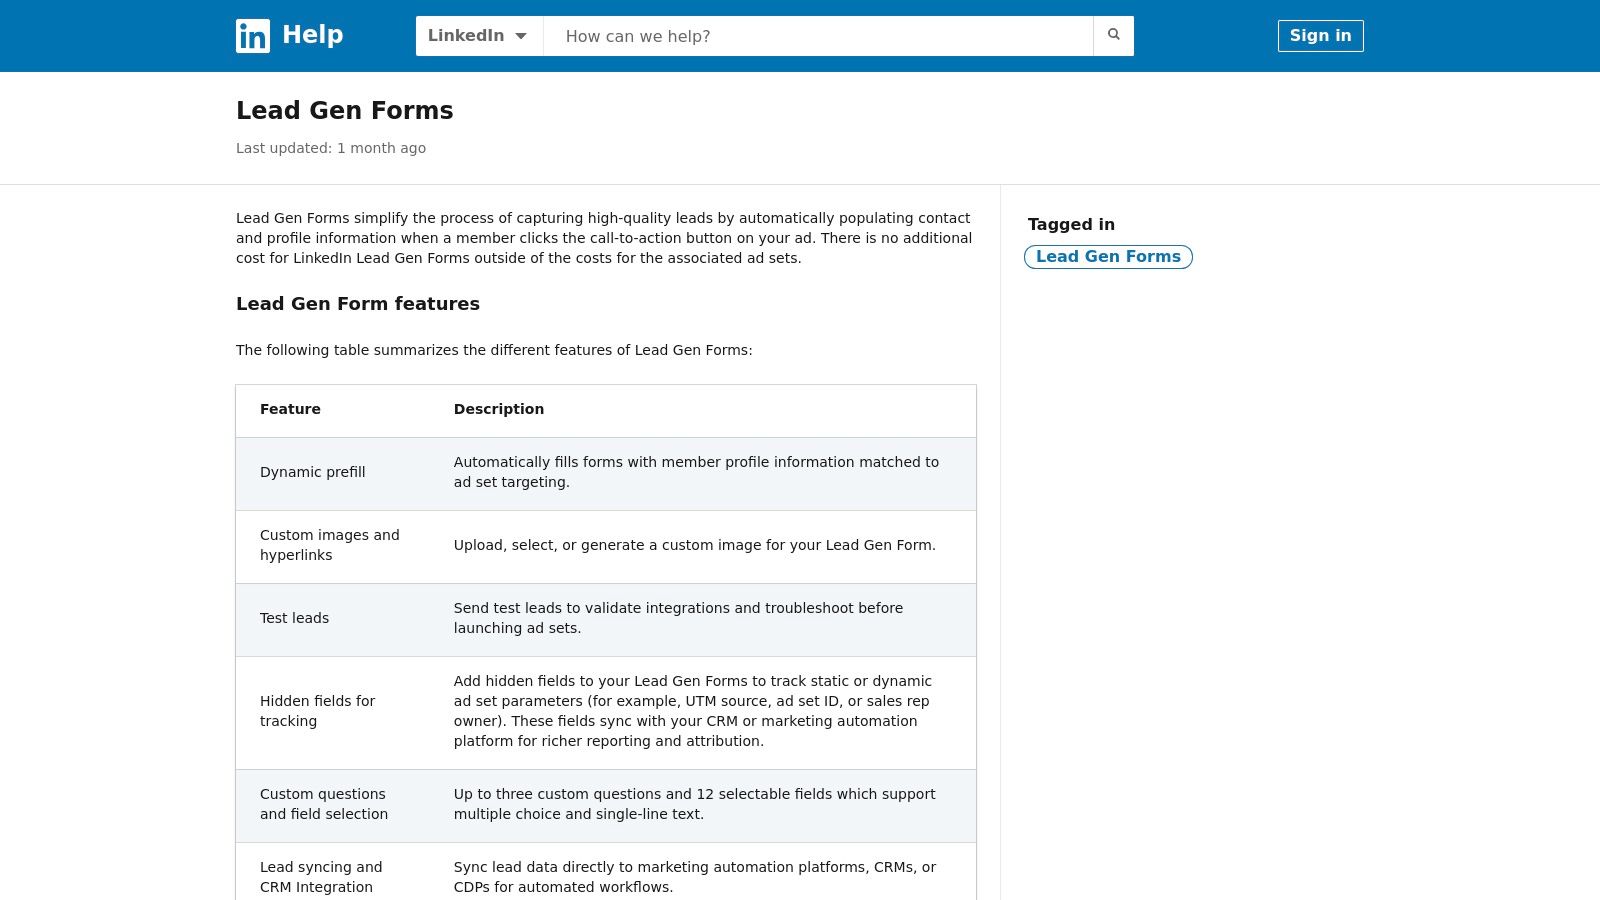The image size is (1600, 900).
Task: Click the Lead Gen Form features heading
Action: coord(357,304)
